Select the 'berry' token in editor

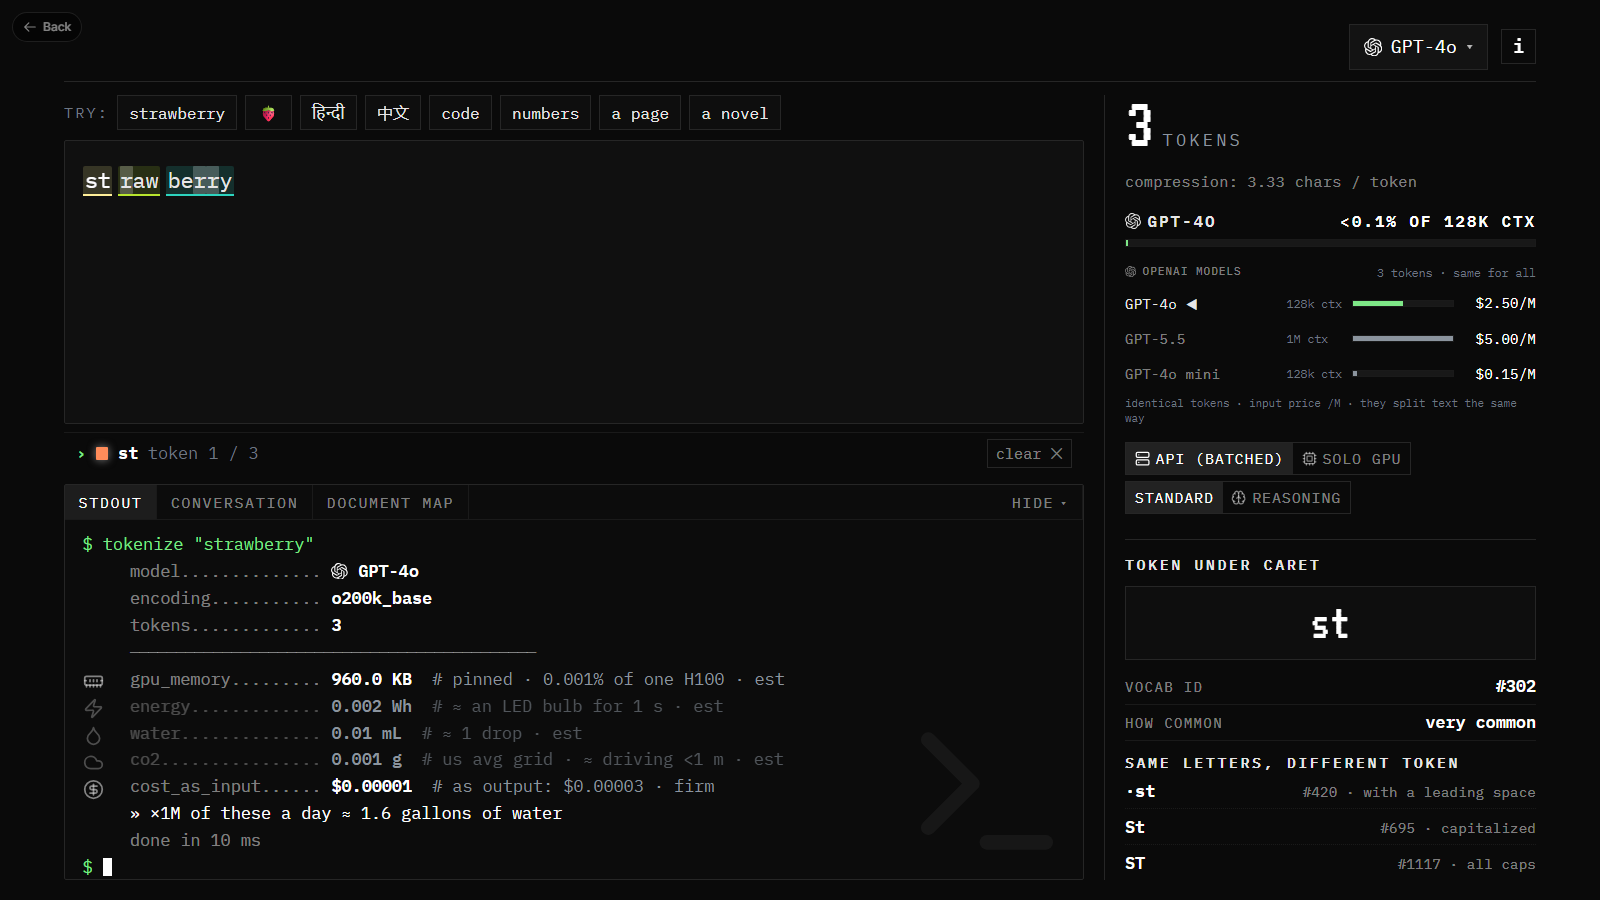pos(200,181)
